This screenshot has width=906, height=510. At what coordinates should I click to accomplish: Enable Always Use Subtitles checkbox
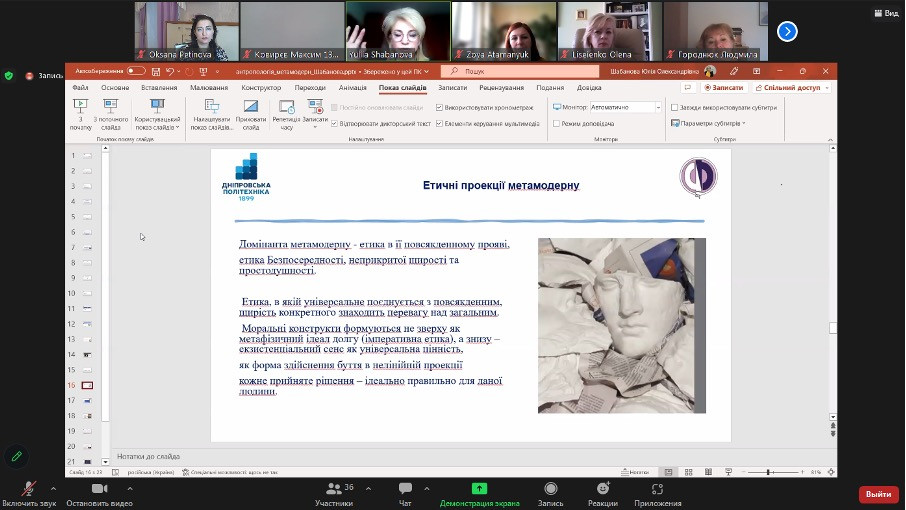coord(674,107)
